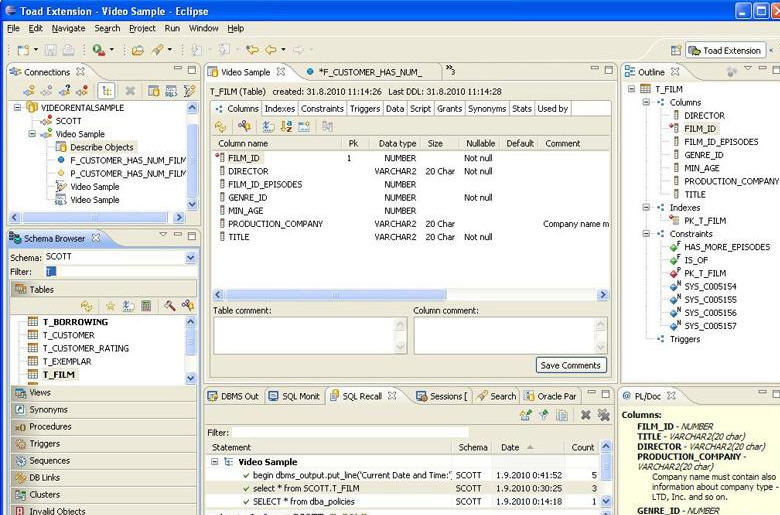Screen dimensions: 780x515
Task: Click the scissors edit icon in Columns toolbar
Action: click(x=244, y=126)
